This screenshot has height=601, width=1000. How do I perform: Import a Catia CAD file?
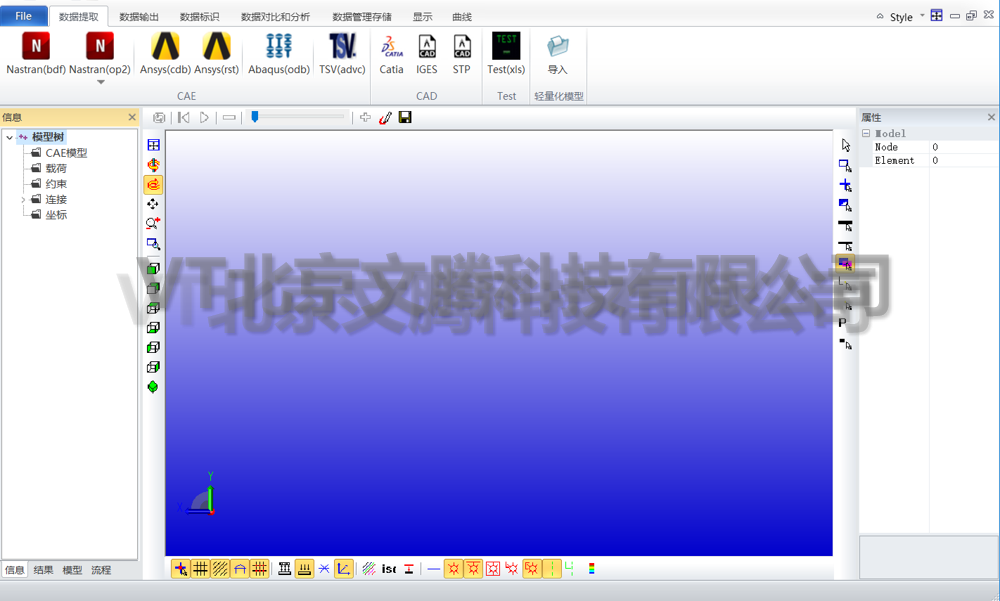pos(391,54)
